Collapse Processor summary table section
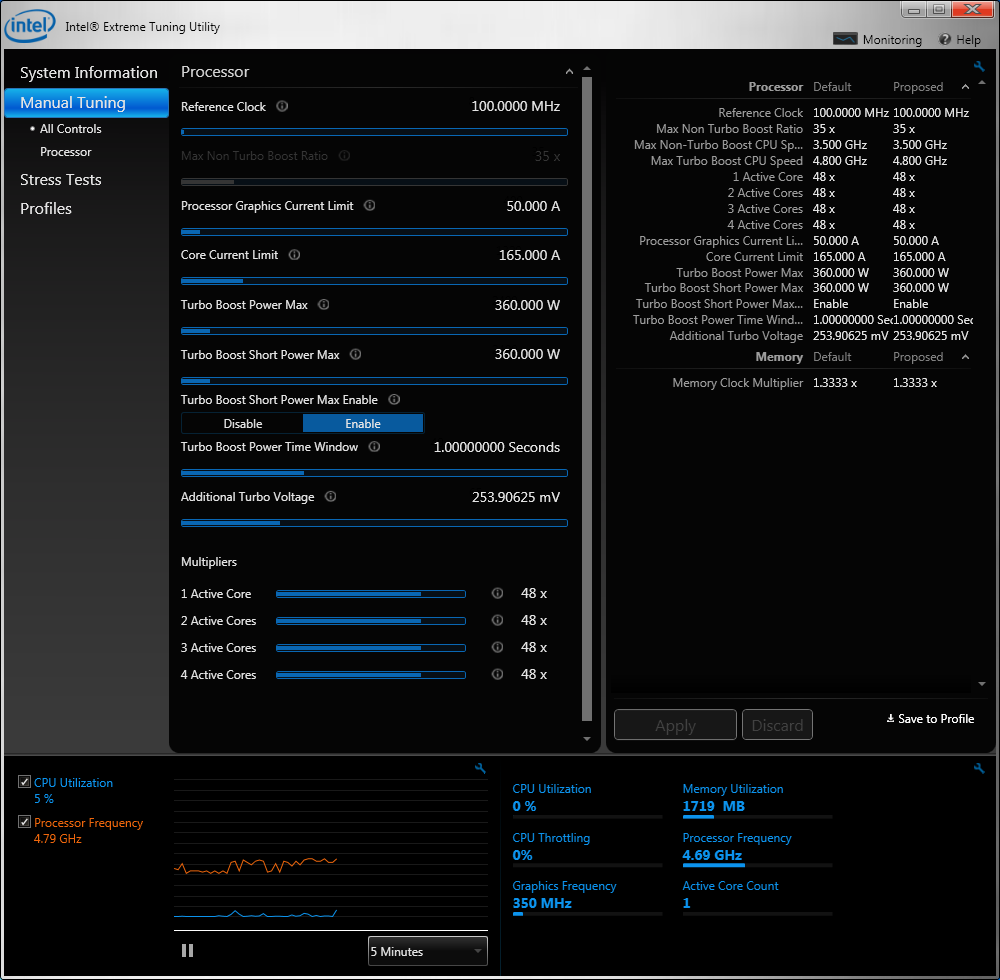 (x=966, y=87)
